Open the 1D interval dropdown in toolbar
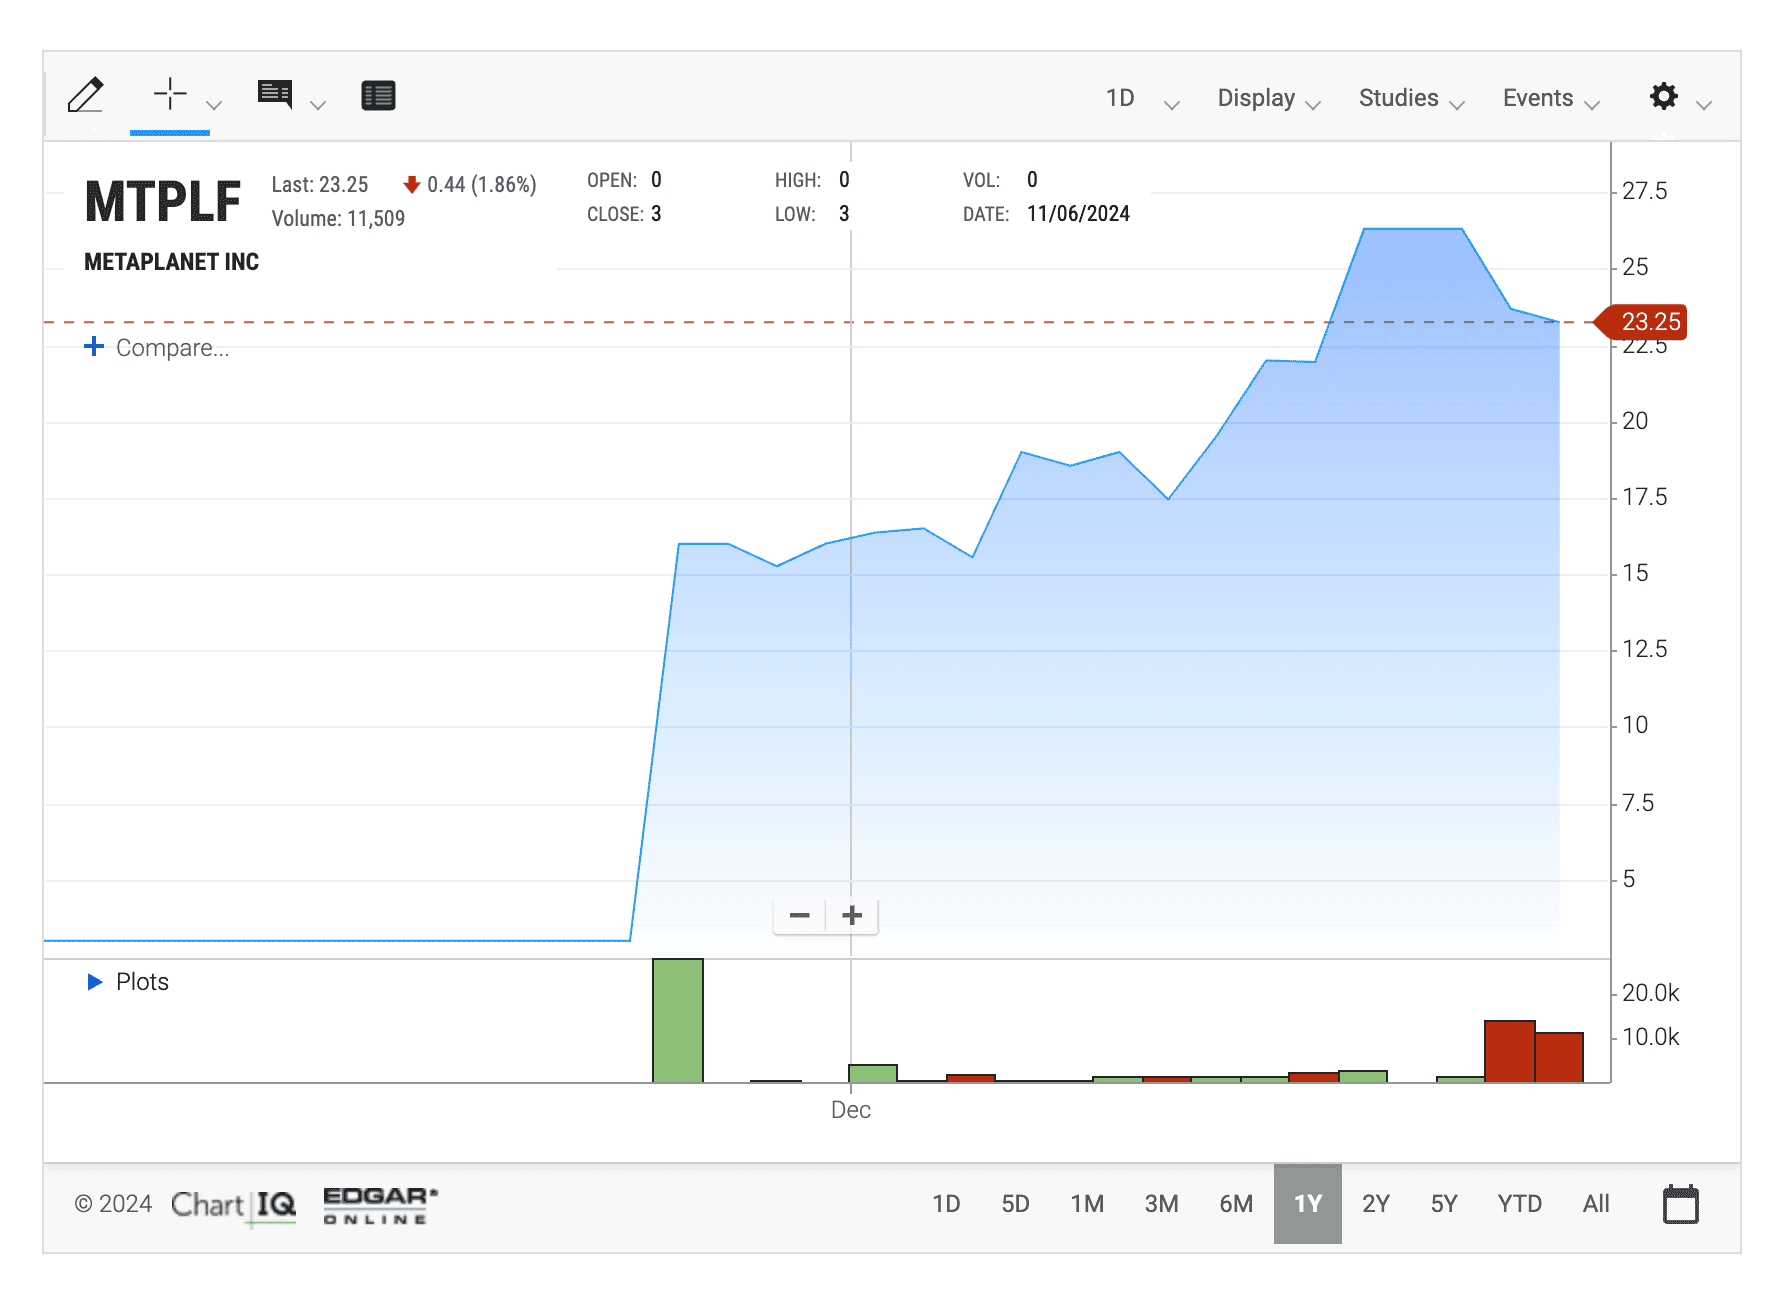This screenshot has width=1788, height=1300. pyautogui.click(x=1142, y=98)
